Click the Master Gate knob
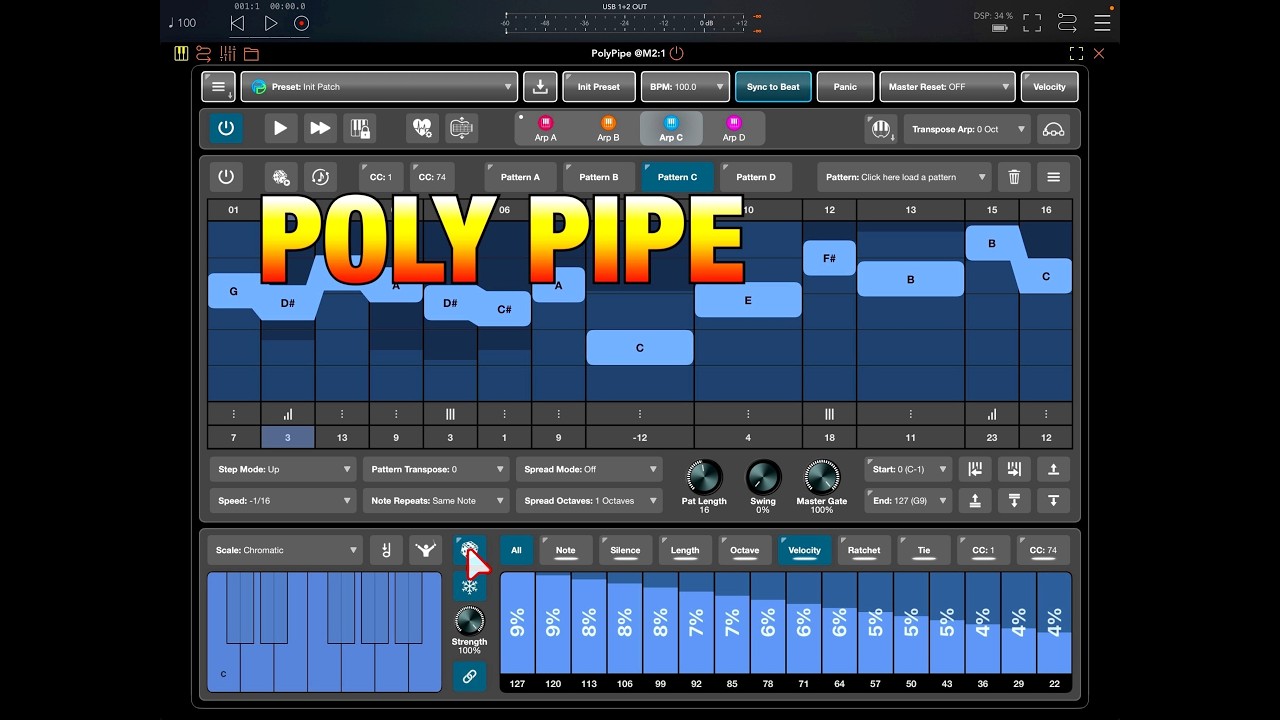 click(822, 477)
